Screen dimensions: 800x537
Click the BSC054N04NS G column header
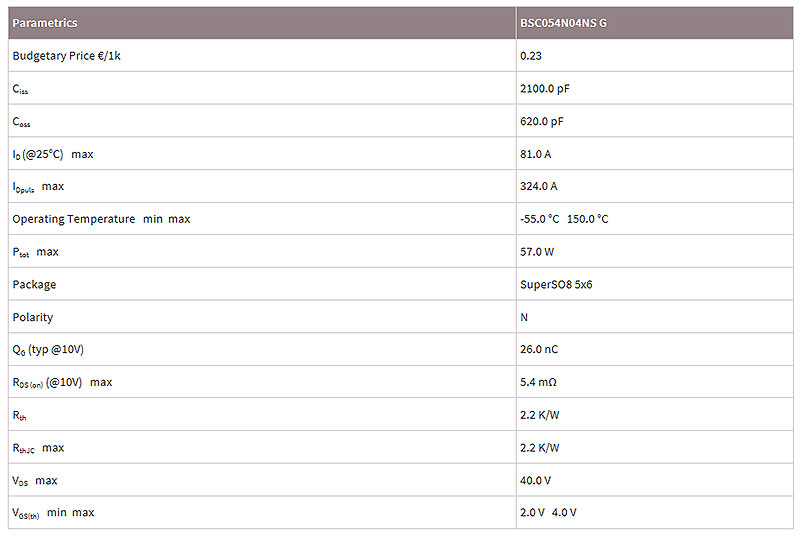coord(563,23)
